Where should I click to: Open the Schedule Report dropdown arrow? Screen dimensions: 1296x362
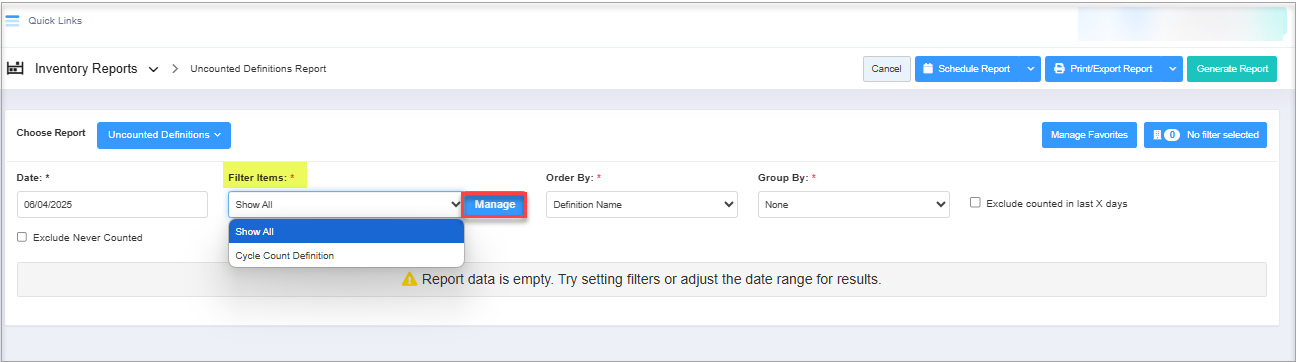(x=1031, y=69)
